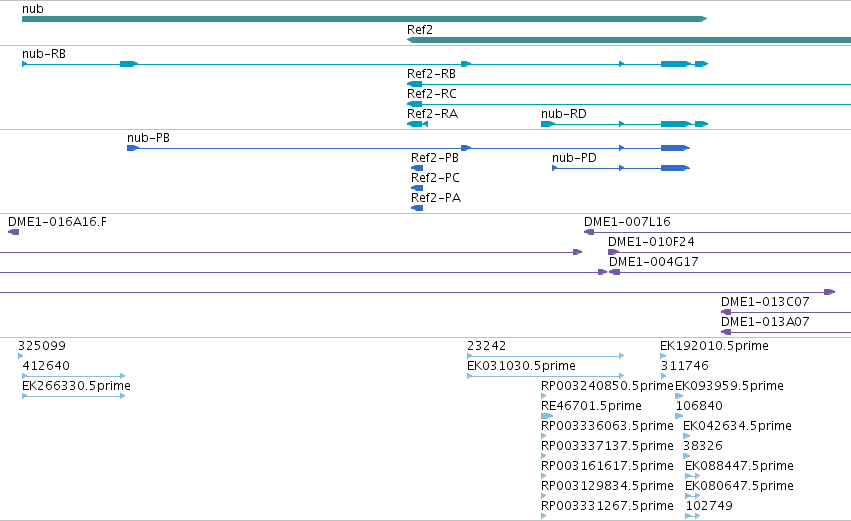The height and width of the screenshot is (521, 851).
Task: Select the EK266330.5prime feature line
Action: [x=74, y=396]
